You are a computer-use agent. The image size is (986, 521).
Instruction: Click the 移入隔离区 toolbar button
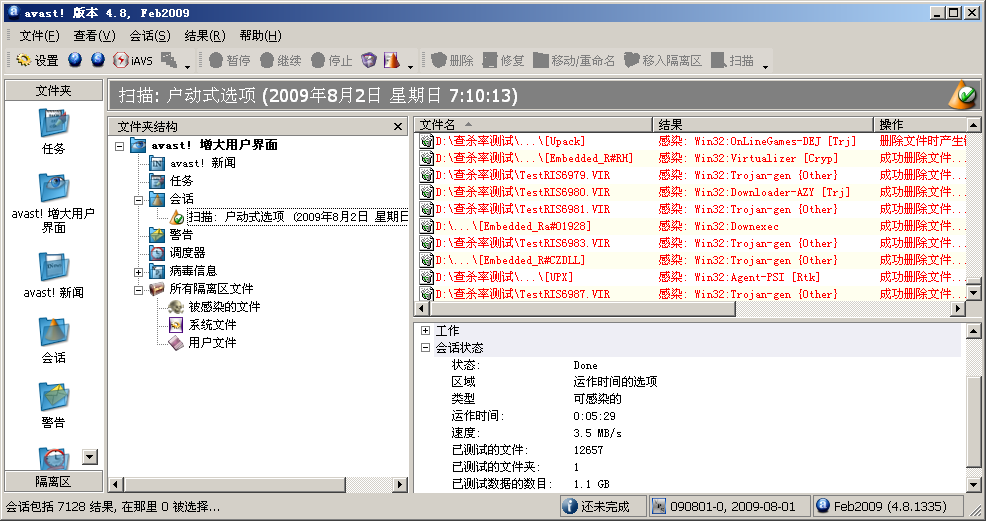point(663,60)
